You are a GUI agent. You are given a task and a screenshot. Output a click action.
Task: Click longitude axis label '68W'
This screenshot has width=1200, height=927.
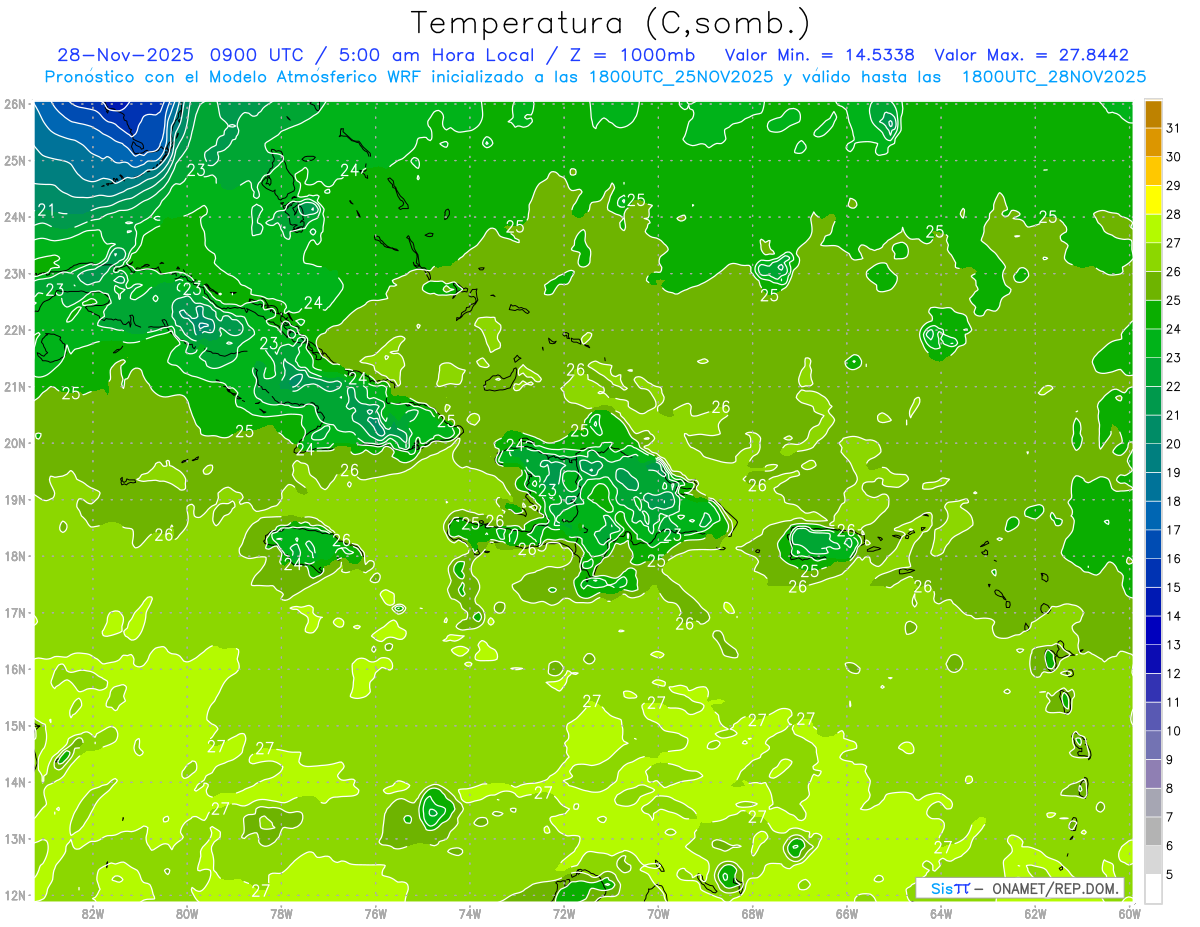[x=753, y=913]
